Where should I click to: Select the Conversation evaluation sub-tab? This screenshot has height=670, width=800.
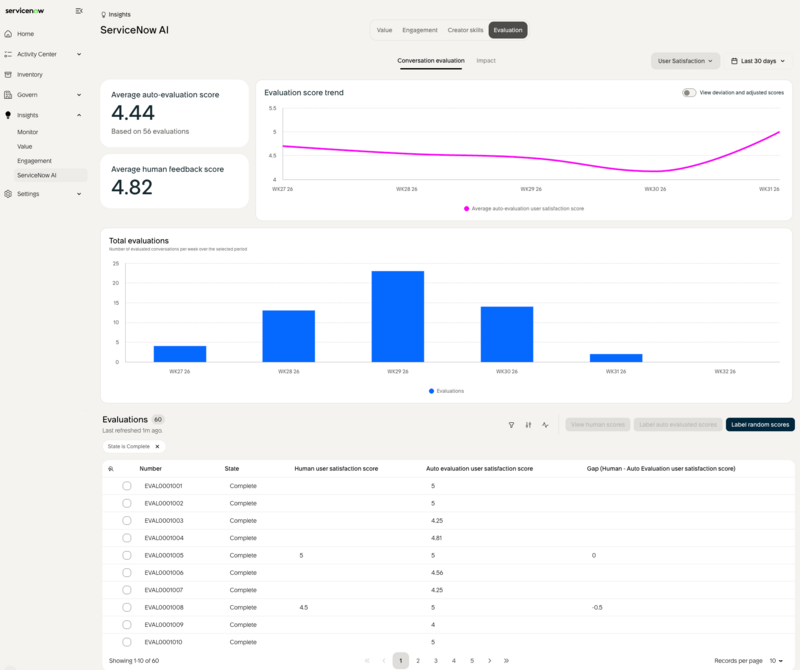[431, 61]
